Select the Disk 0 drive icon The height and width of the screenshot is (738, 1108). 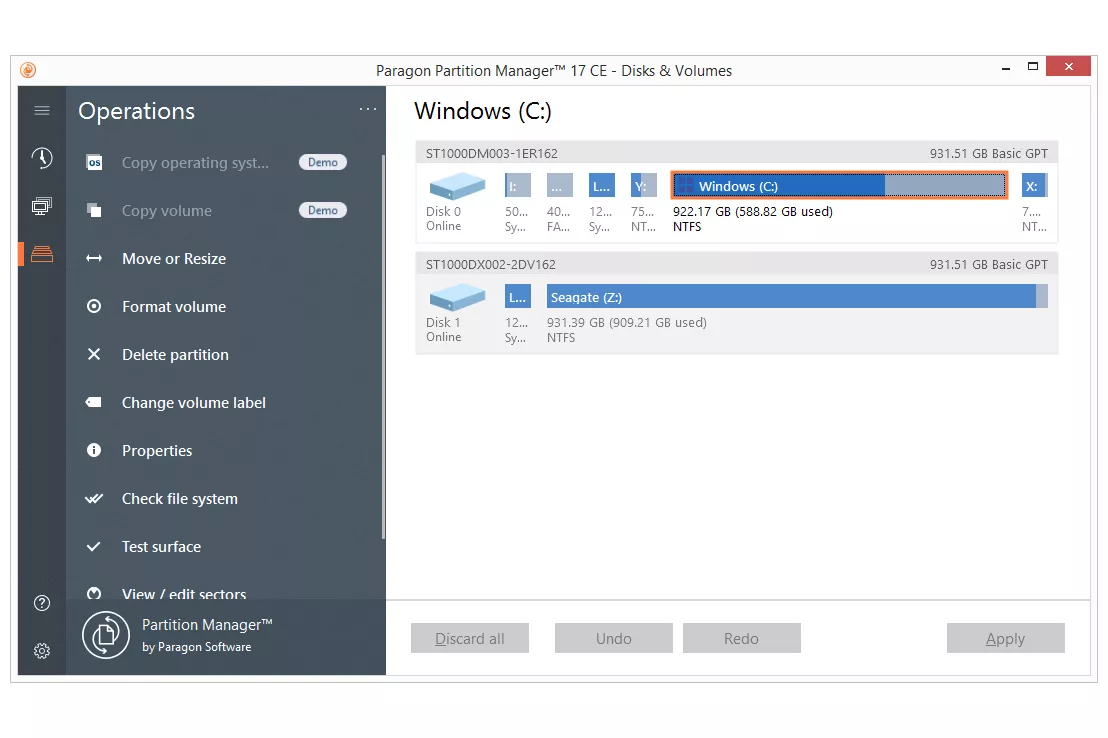(457, 185)
